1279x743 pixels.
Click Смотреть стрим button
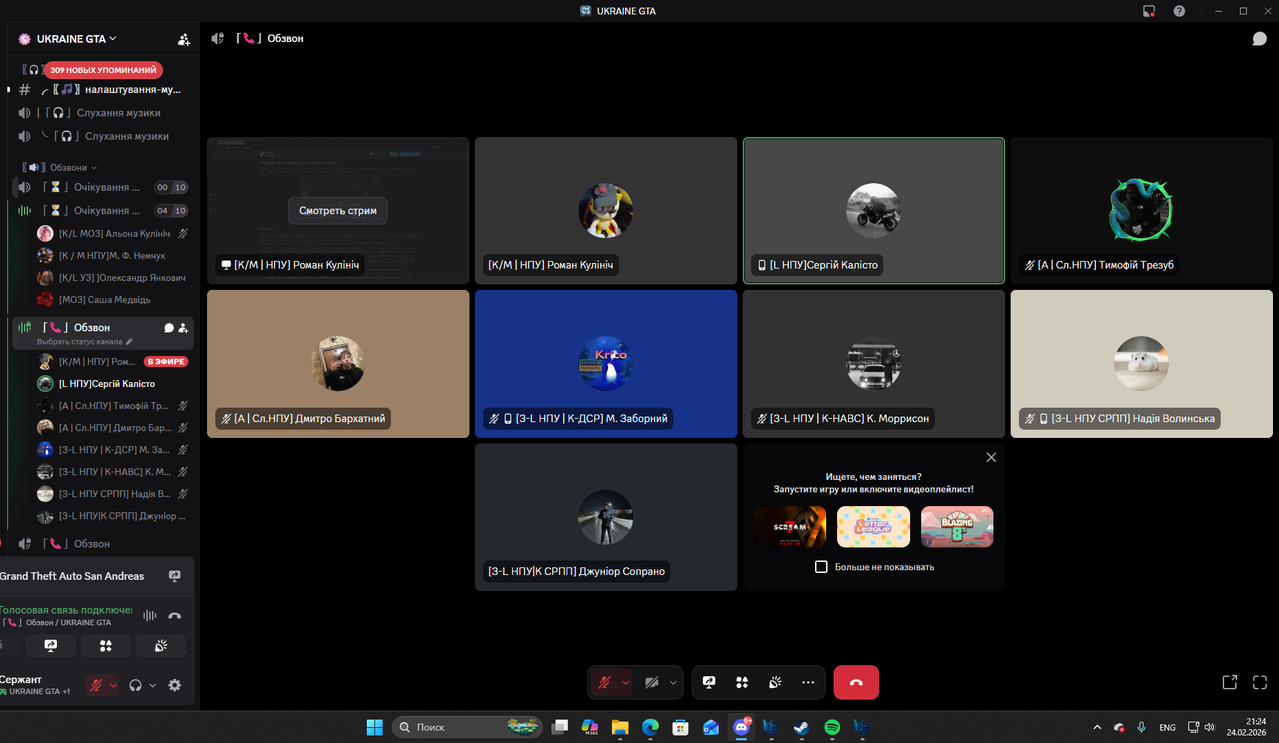click(338, 211)
